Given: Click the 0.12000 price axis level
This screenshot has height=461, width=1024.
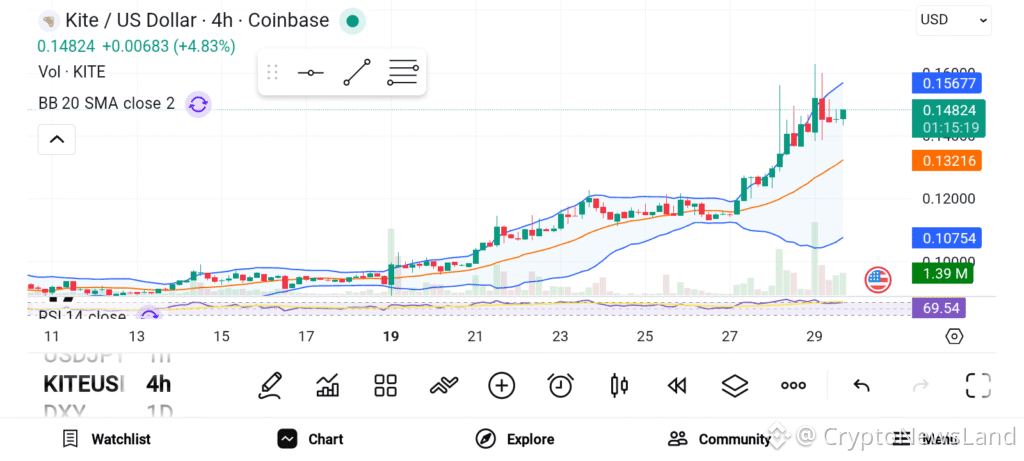Looking at the screenshot, I should 949,199.
